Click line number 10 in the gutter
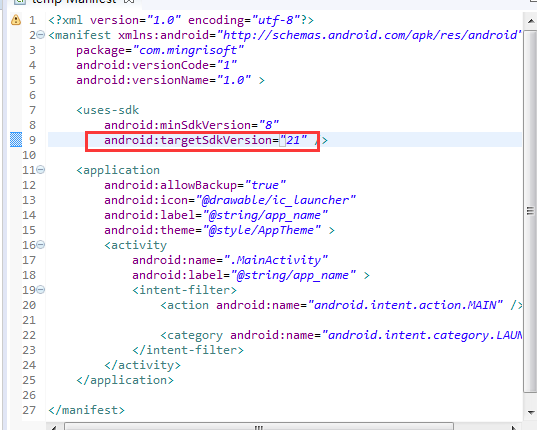 tap(29, 155)
